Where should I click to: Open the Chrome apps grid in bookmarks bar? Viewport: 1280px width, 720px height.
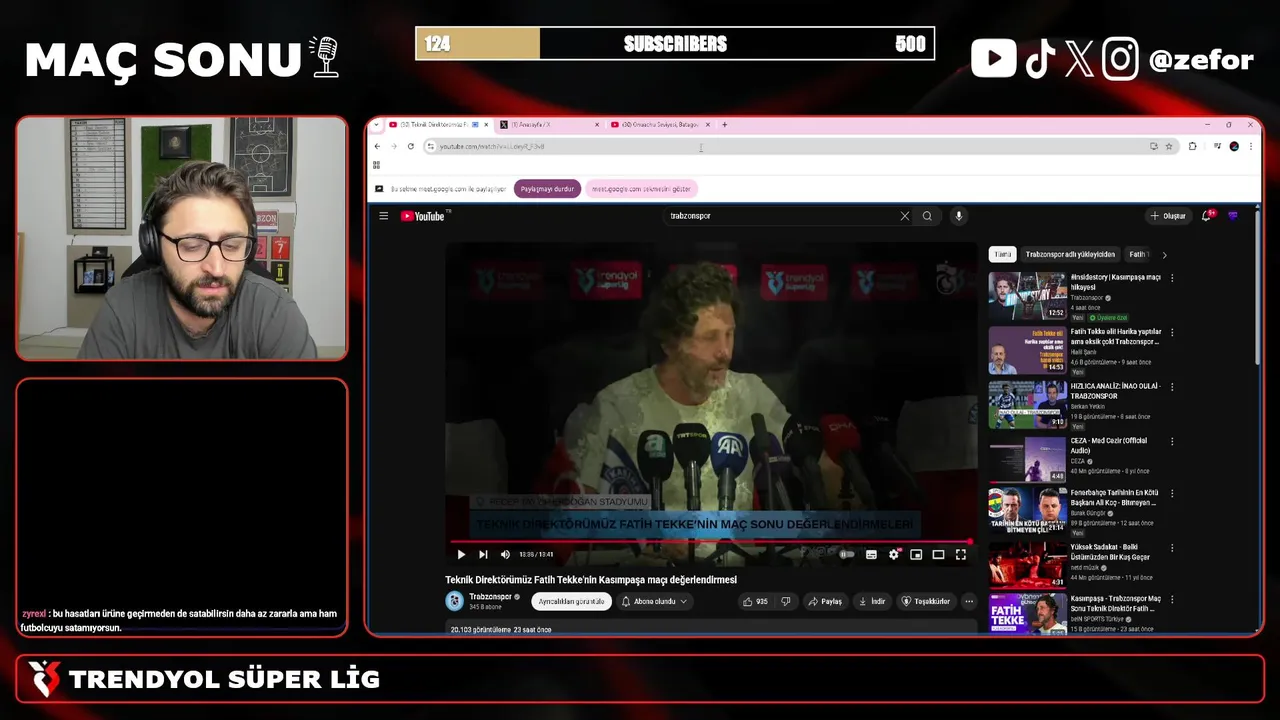[377, 165]
